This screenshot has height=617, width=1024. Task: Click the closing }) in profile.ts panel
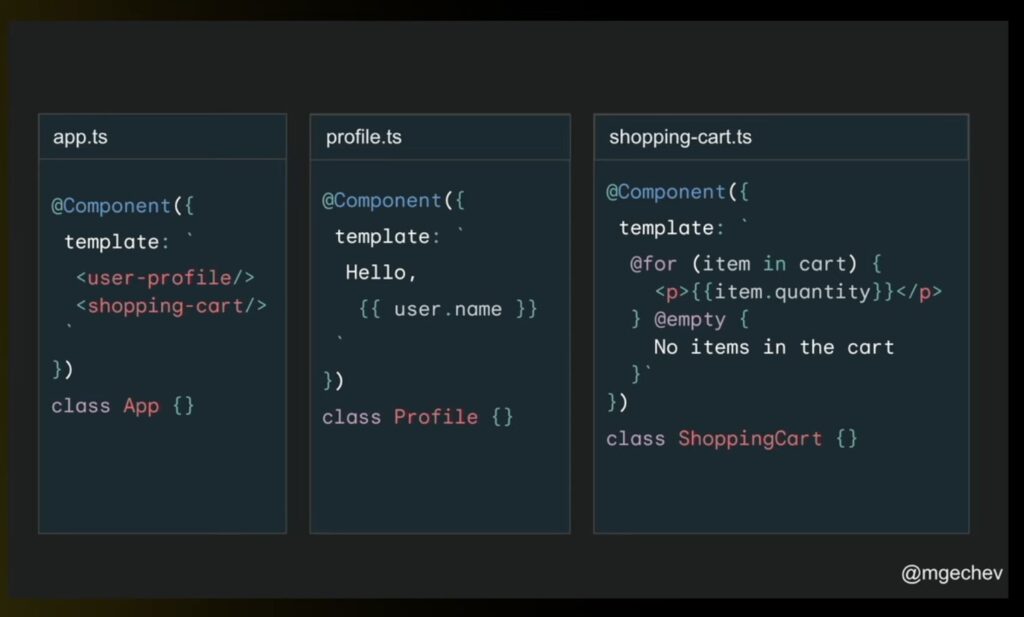(333, 380)
